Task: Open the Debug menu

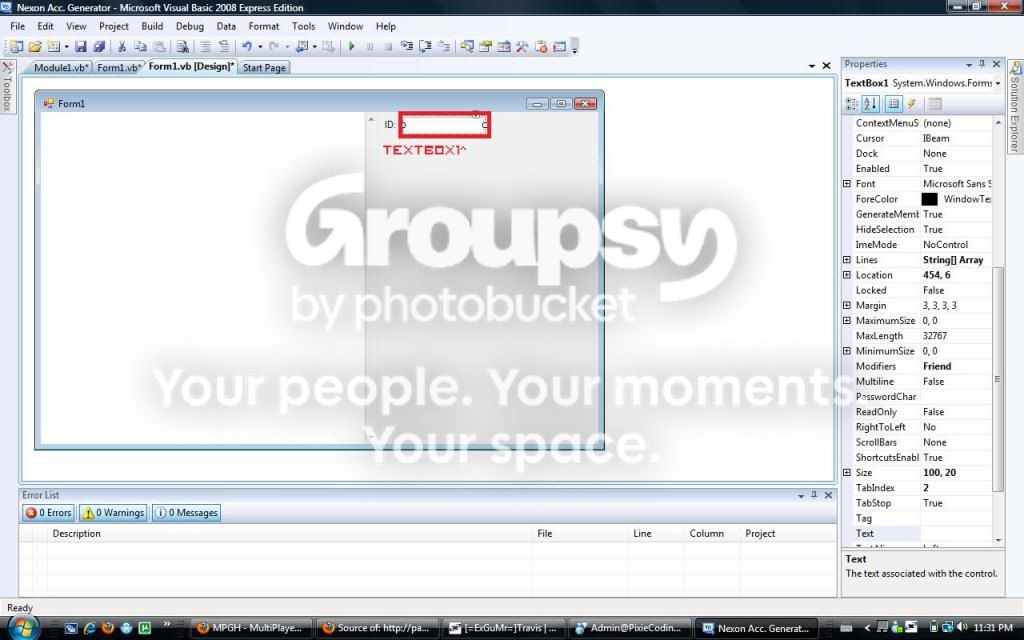Action: (189, 26)
